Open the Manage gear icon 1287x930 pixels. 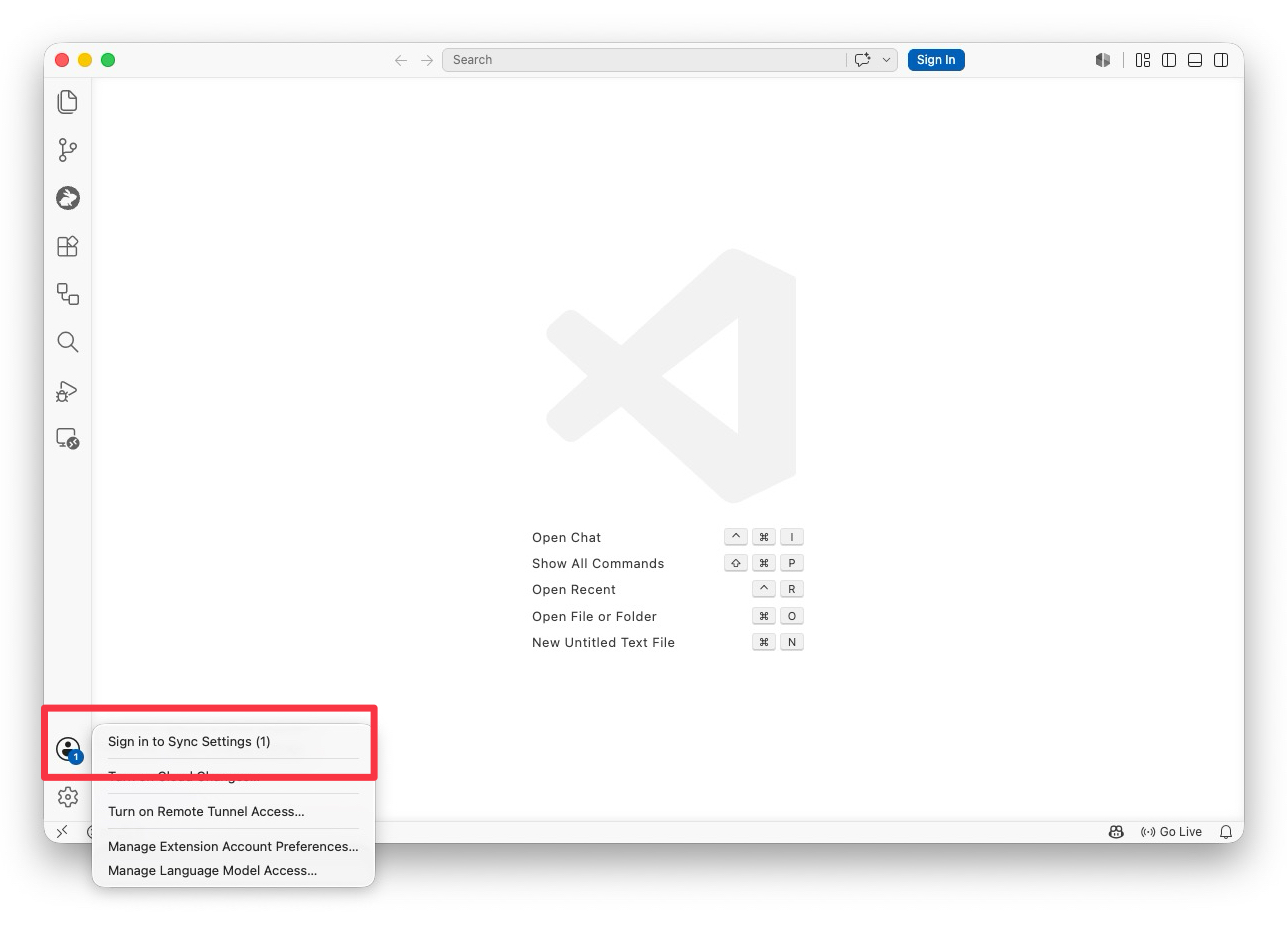67,797
